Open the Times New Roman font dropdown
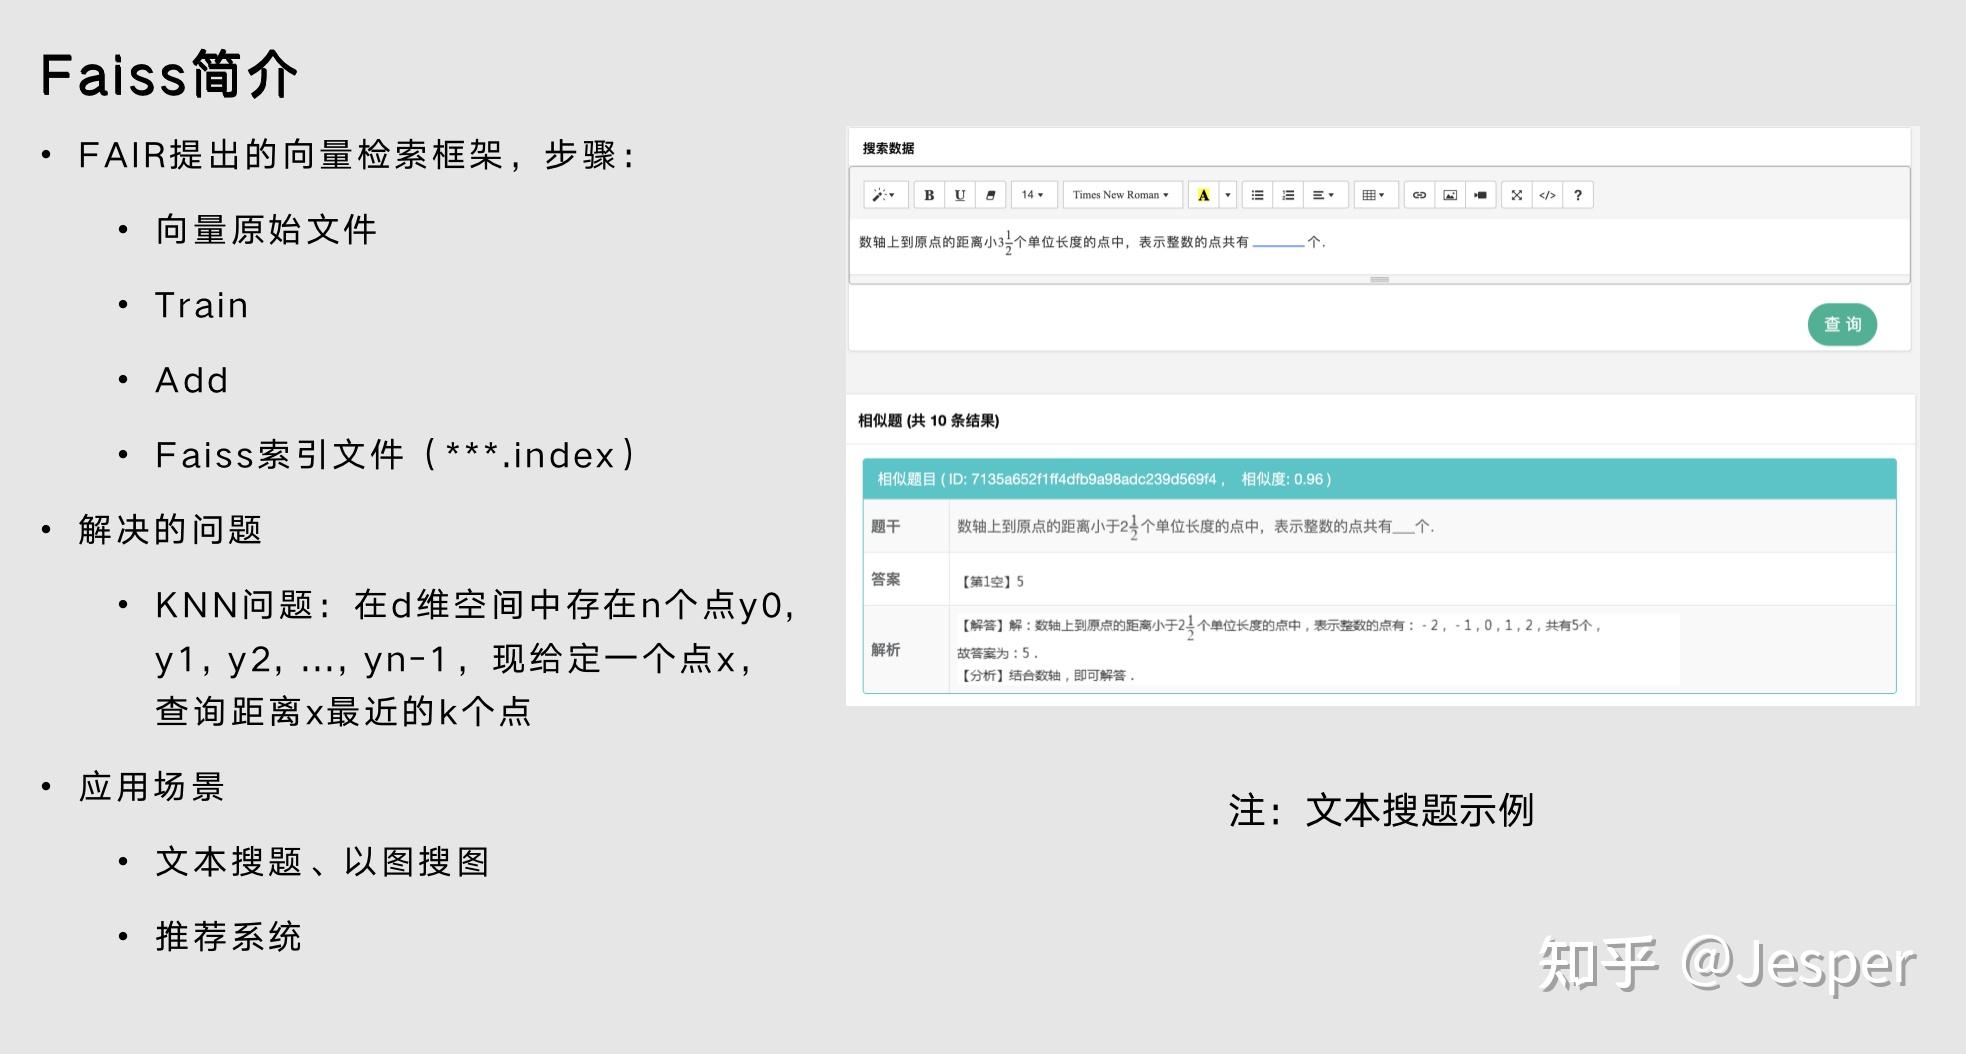 [1119, 195]
